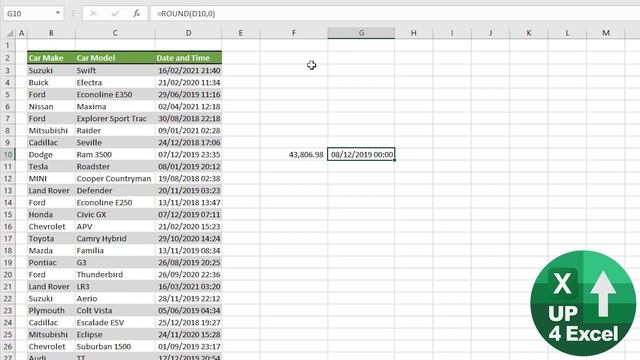Select column J header
The image size is (640, 360).
coord(490,33)
